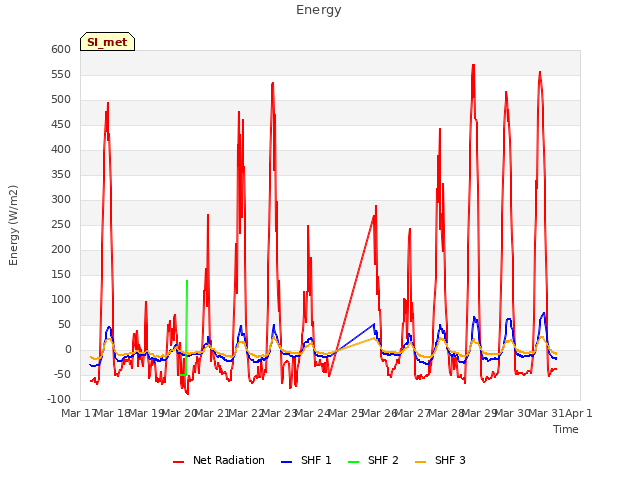640x480 pixels.
Task: Click the Time x-axis label
Action: pyautogui.click(x=566, y=429)
